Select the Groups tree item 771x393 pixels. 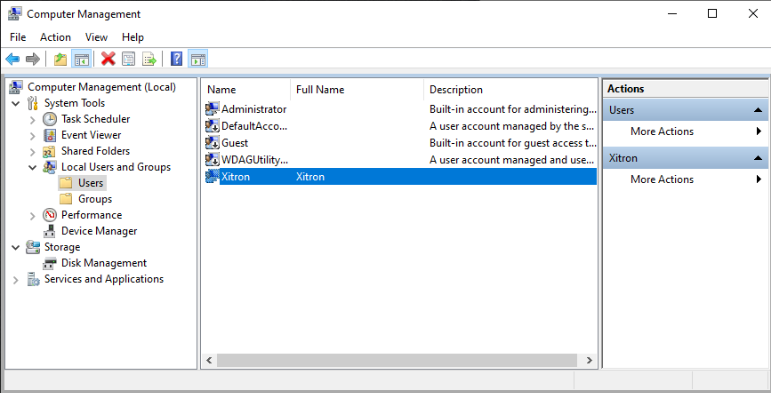[95, 199]
